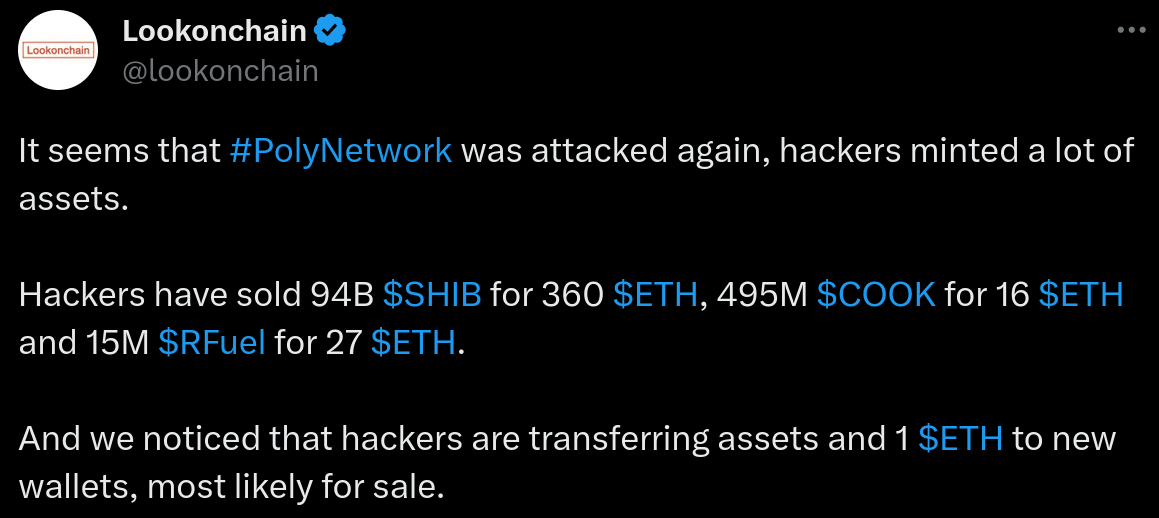This screenshot has width=1159, height=518.
Task: Click the $ETH cashtag after 27
Action: (412, 344)
